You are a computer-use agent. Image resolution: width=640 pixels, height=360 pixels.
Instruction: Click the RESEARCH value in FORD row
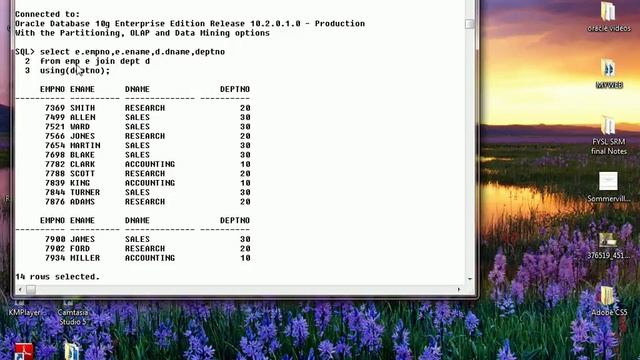tap(145, 249)
